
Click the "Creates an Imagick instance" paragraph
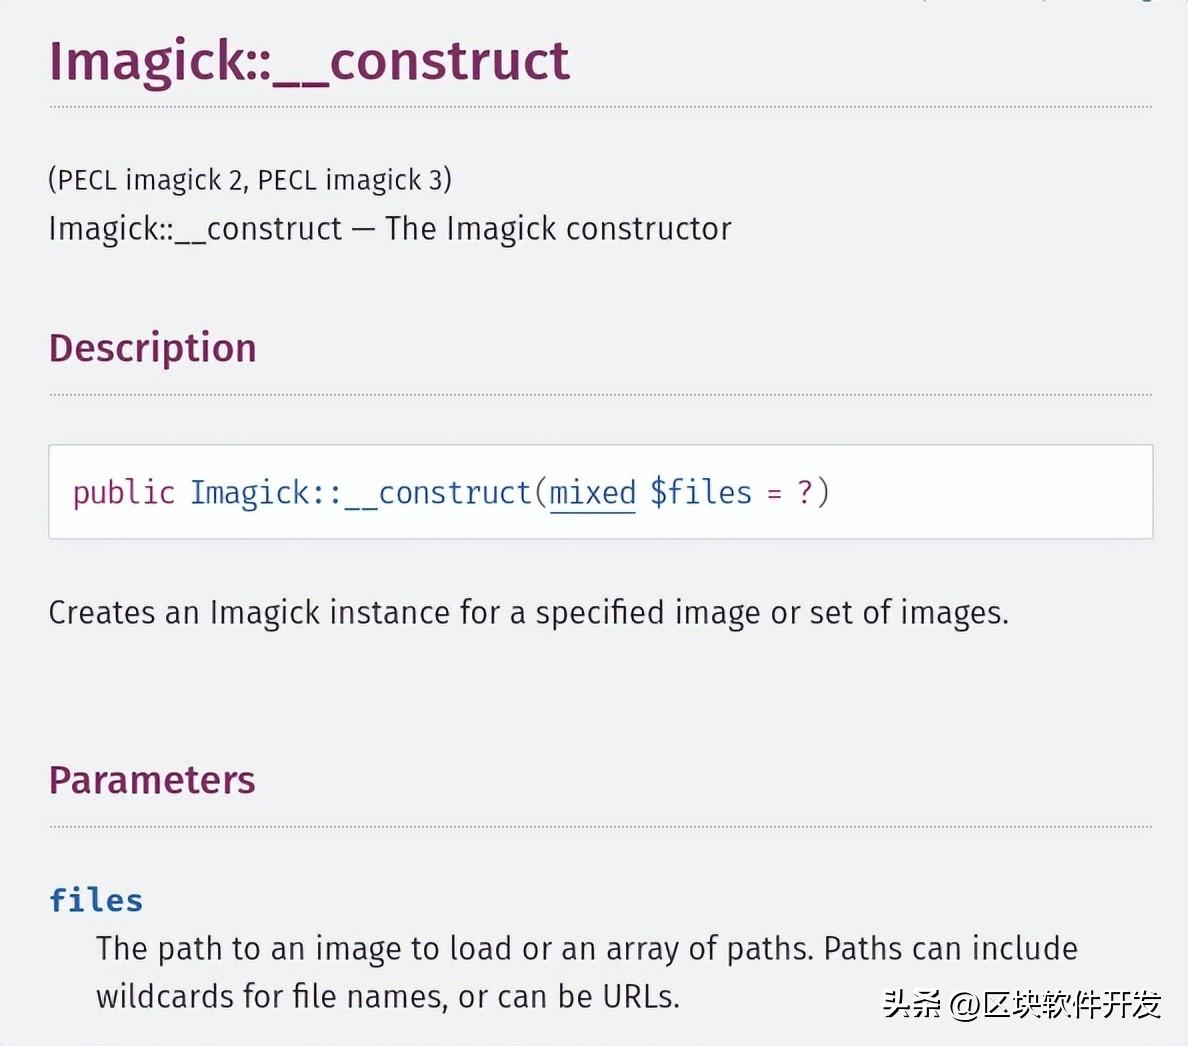tap(529, 613)
